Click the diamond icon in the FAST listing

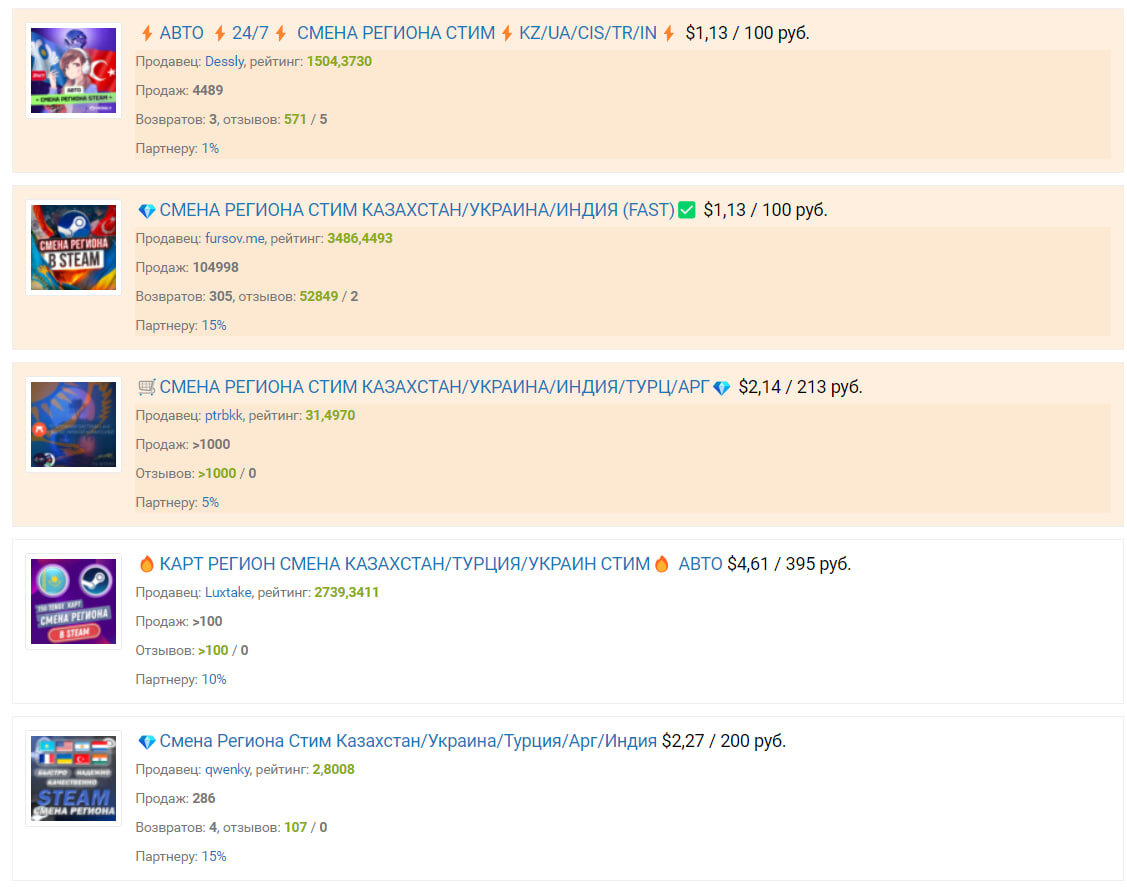(147, 211)
